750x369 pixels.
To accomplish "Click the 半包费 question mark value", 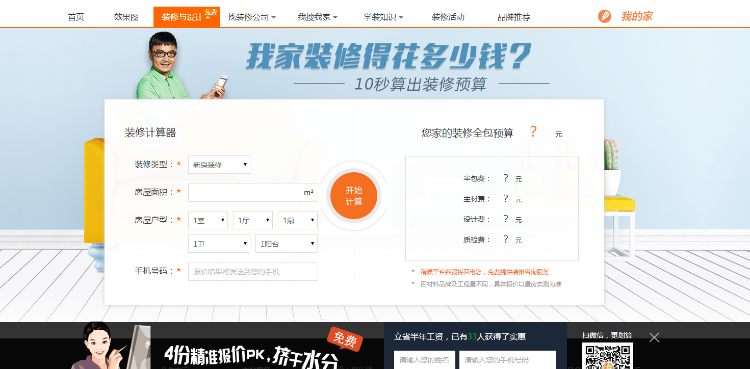I will click(x=506, y=178).
